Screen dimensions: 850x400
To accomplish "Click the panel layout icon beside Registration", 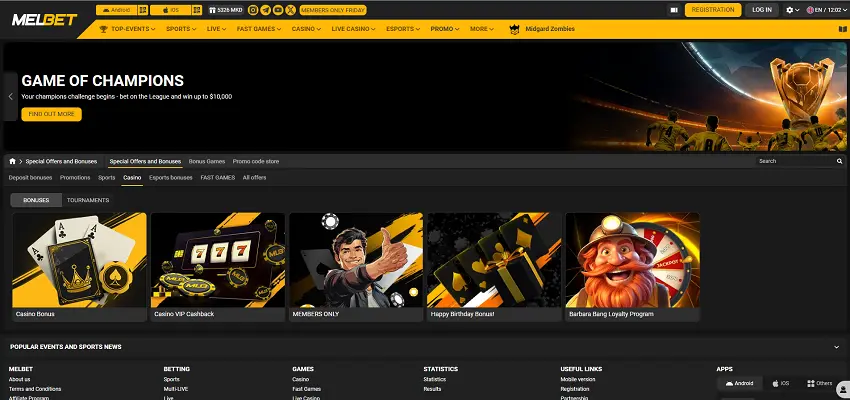I will (x=674, y=10).
